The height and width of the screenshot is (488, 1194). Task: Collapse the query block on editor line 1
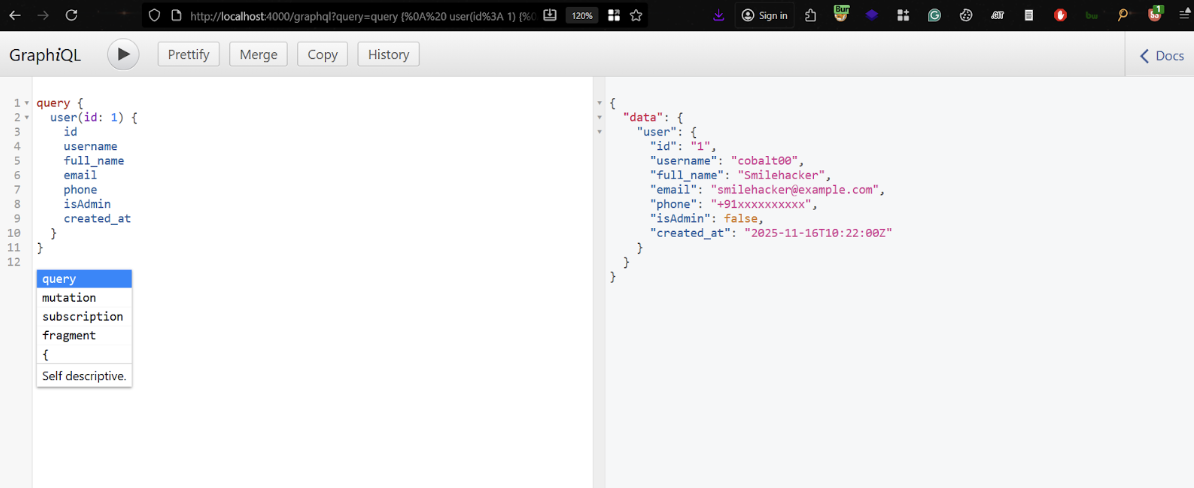pyautogui.click(x=27, y=103)
